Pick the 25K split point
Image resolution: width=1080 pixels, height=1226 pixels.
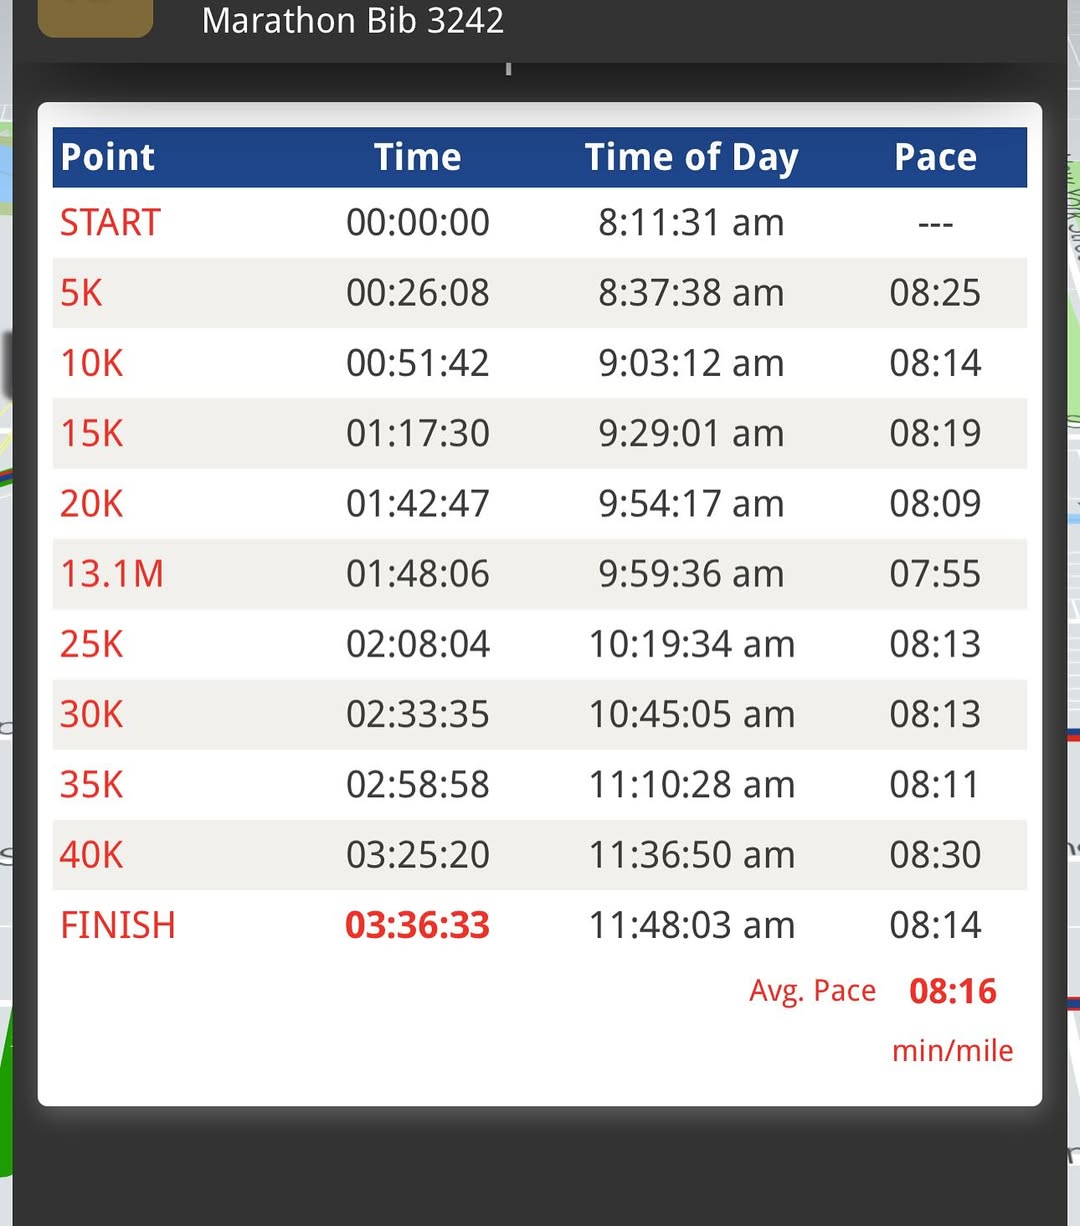(92, 644)
